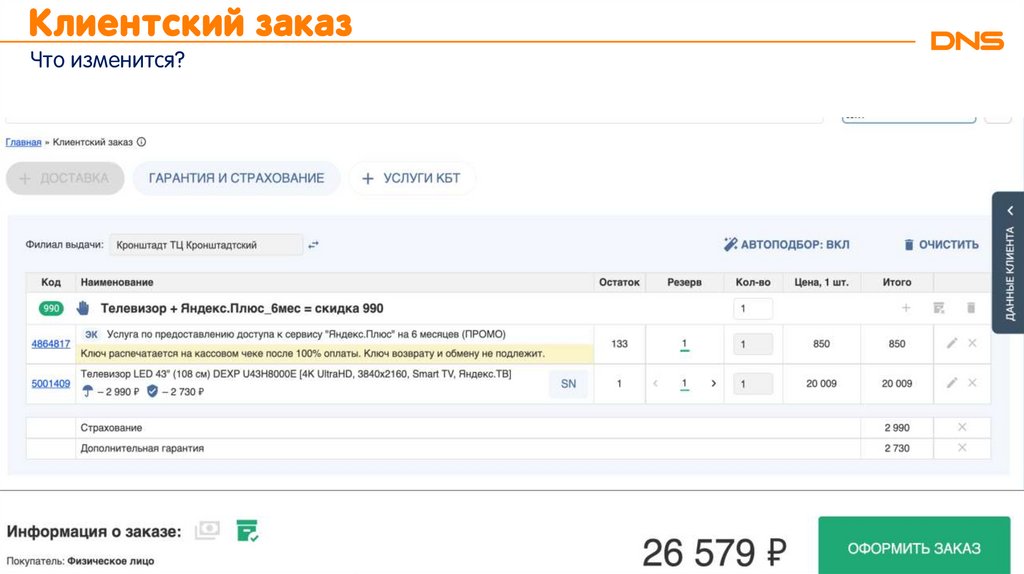Click the Кол-во field in the kit header row

pos(753,308)
